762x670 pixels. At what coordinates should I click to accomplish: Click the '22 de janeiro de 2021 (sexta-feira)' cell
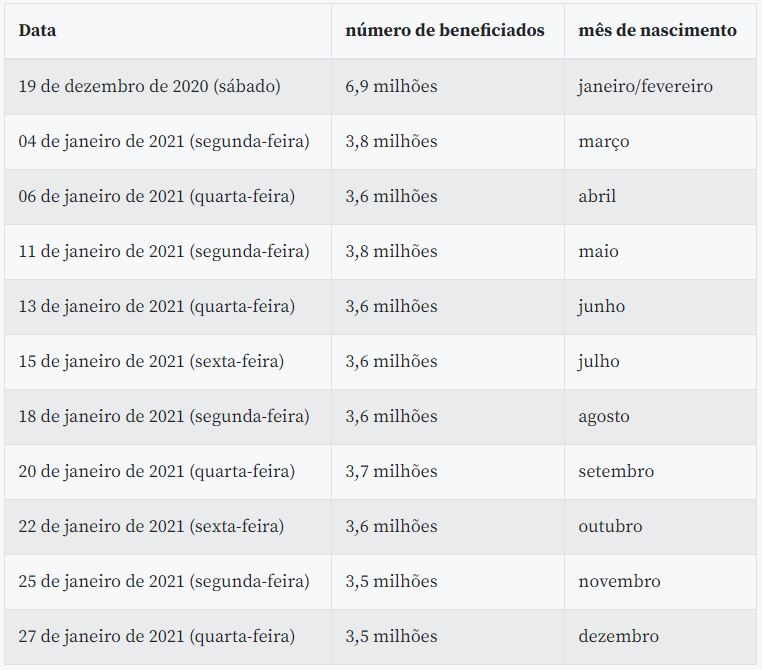(x=151, y=526)
